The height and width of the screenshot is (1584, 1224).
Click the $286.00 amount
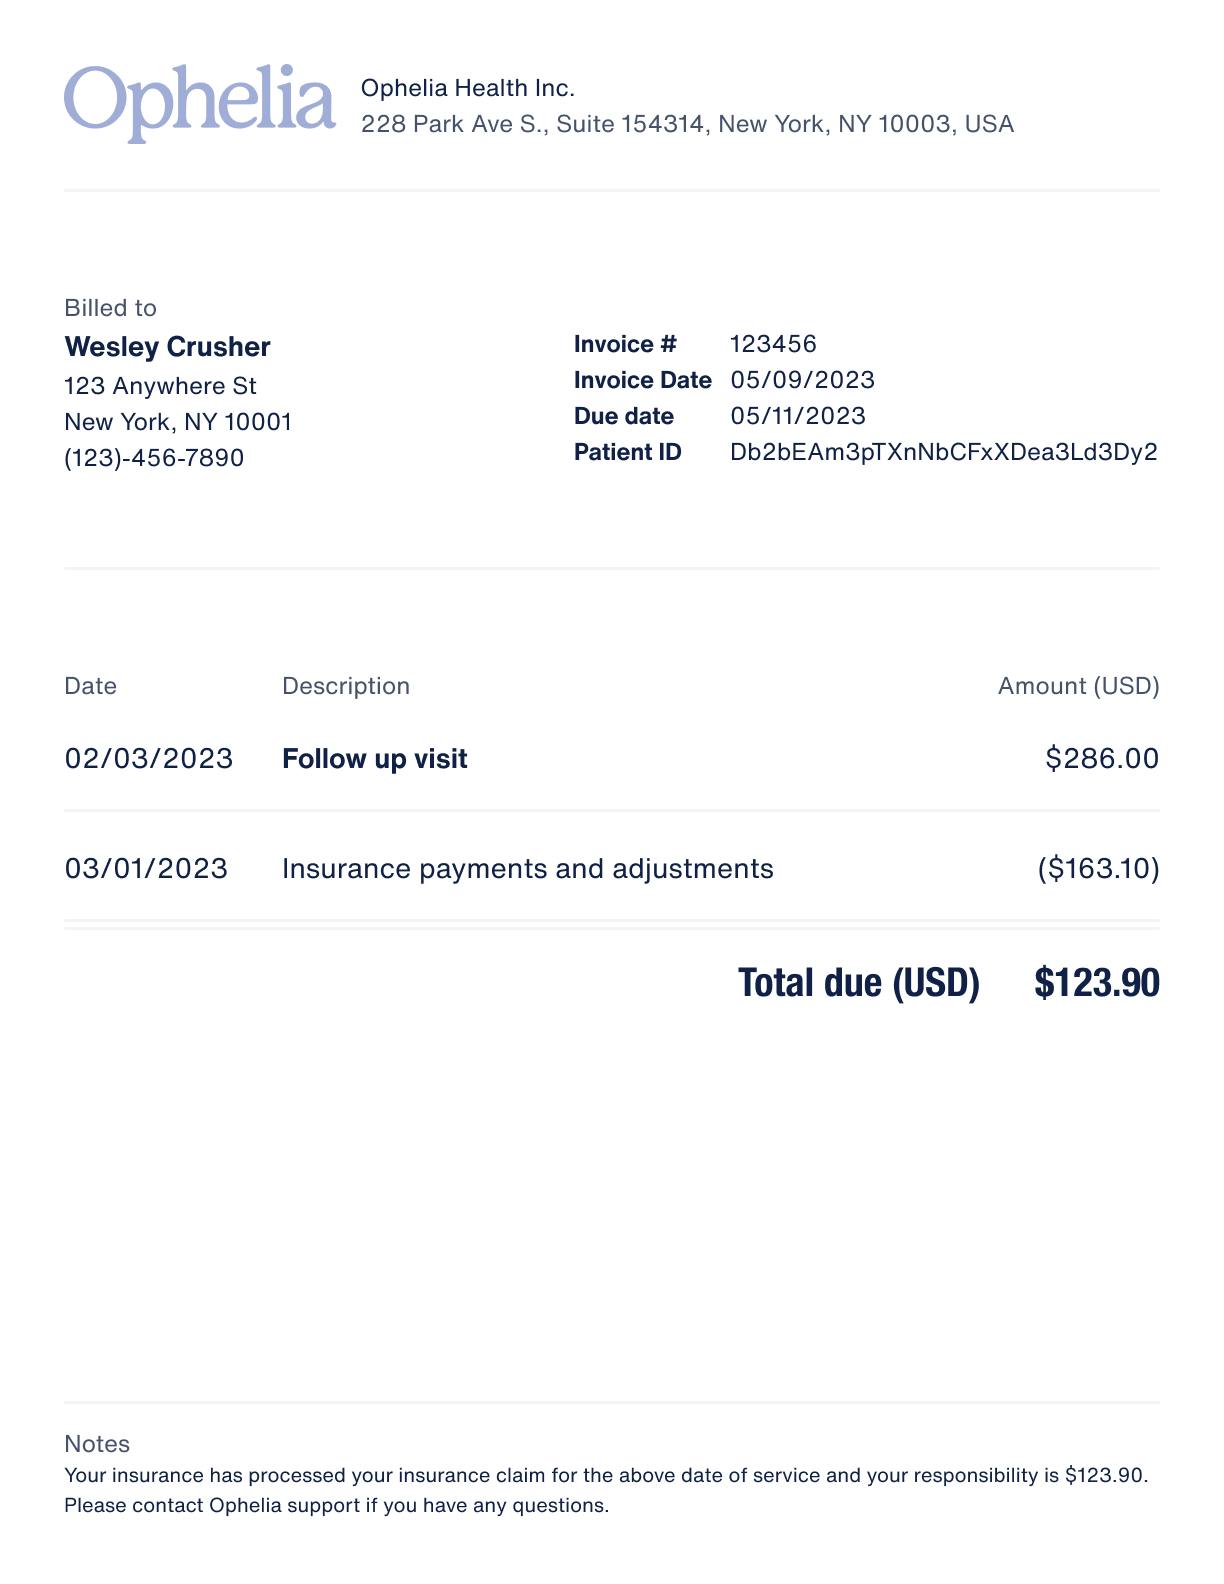click(1102, 758)
